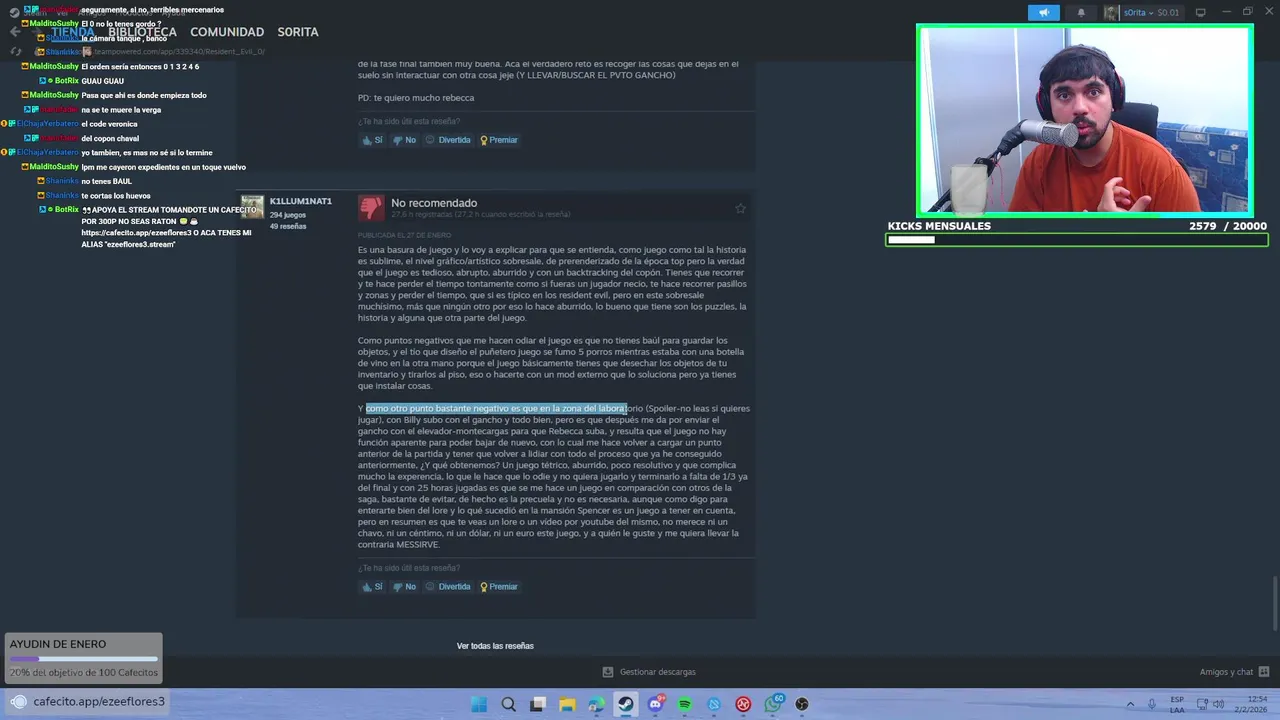
Task: View K1LLUM1NAT1's 294 juegos
Action: pos(288,215)
